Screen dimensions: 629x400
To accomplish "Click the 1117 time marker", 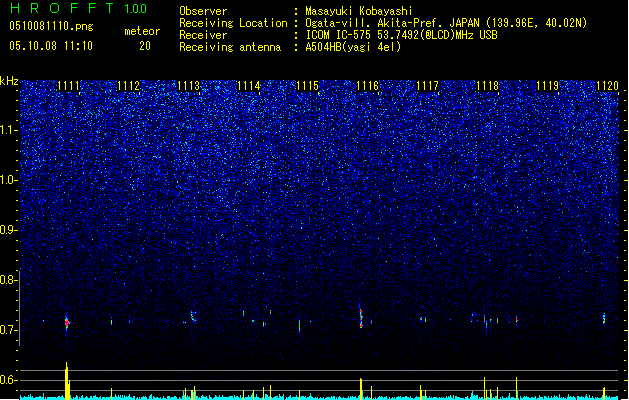I will pos(427,86).
